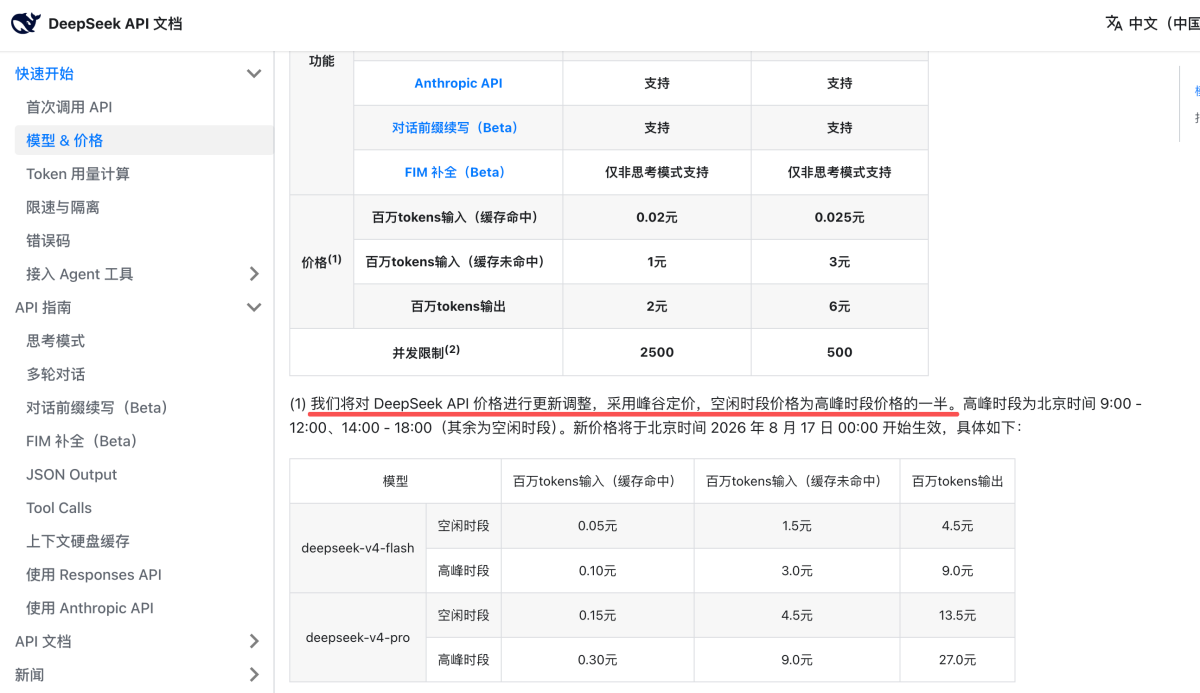Follow FIM 补全（Beta）table link
The height and width of the screenshot is (693, 1200).
(458, 172)
